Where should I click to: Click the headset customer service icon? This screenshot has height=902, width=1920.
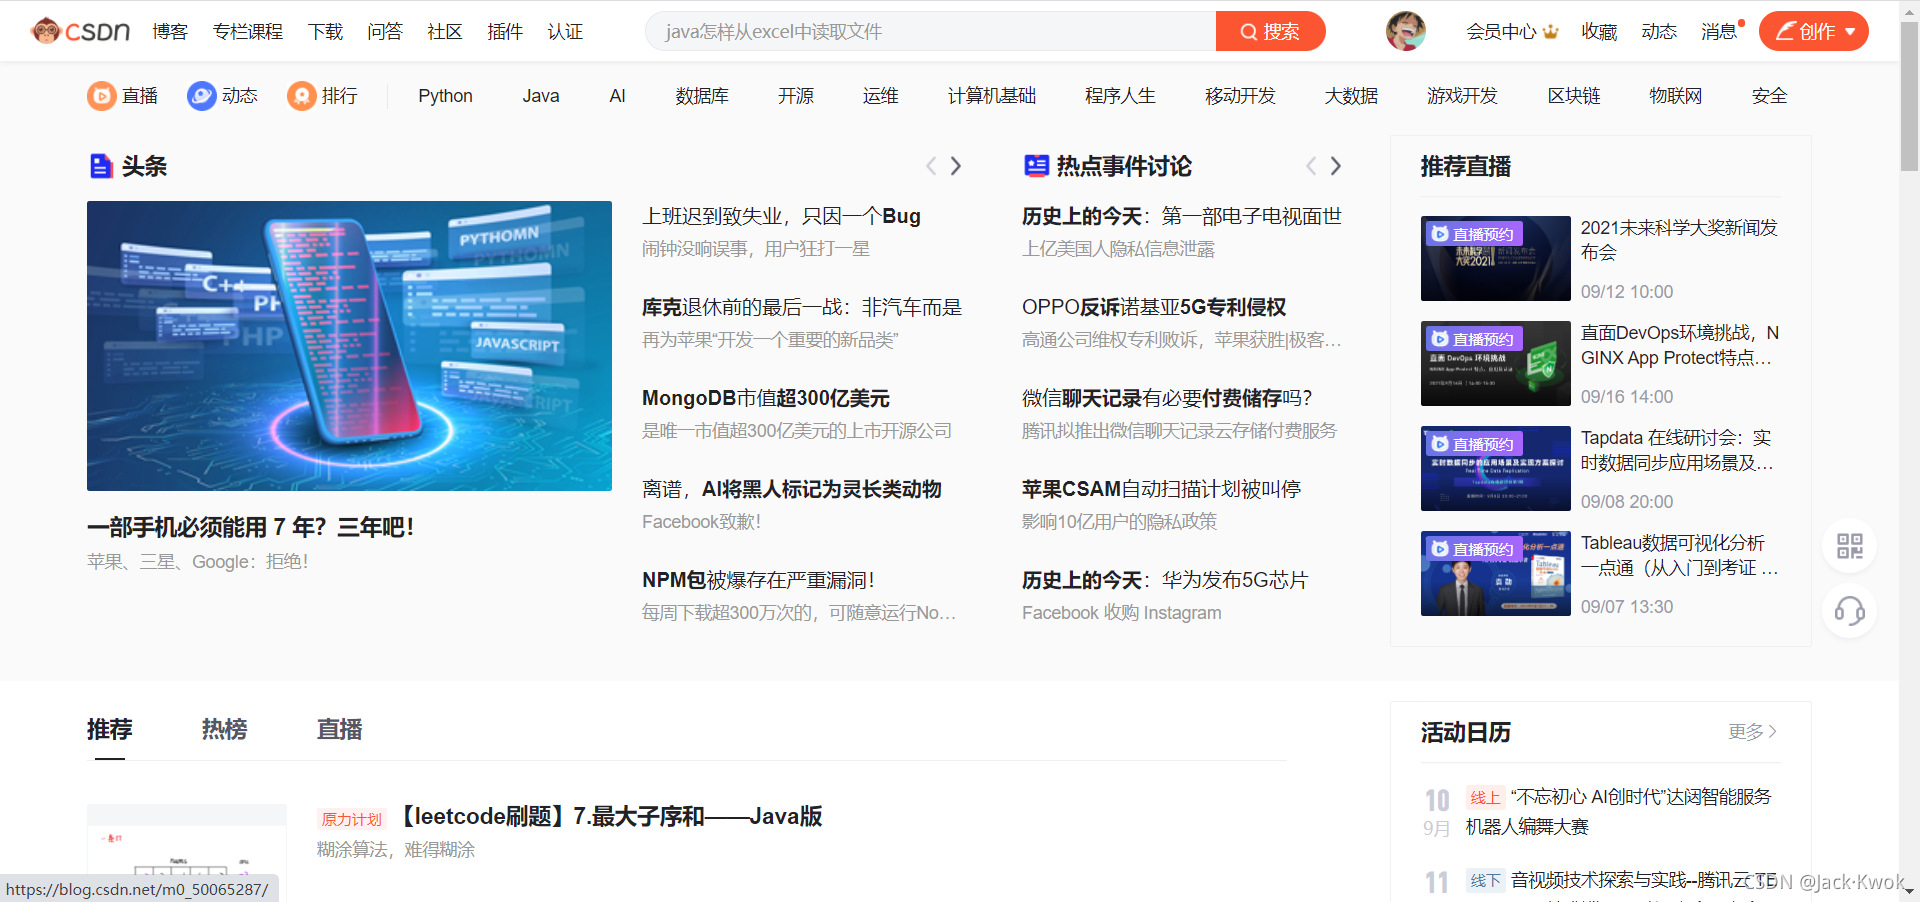pyautogui.click(x=1849, y=611)
